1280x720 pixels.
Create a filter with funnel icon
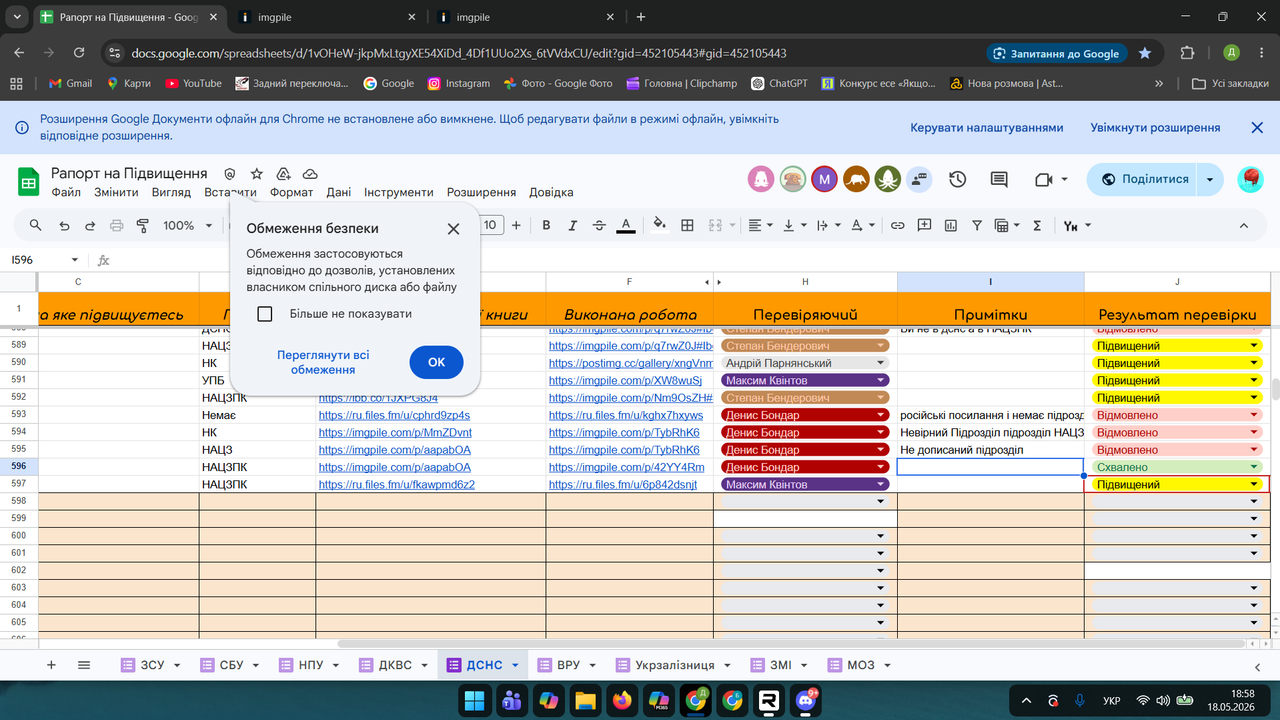977,226
